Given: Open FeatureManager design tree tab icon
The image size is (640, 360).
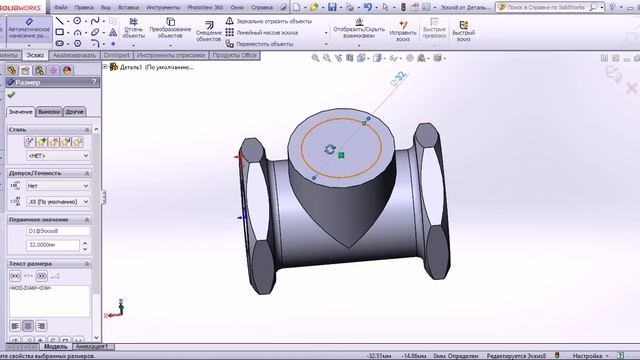Looking at the screenshot, I should [11, 70].
